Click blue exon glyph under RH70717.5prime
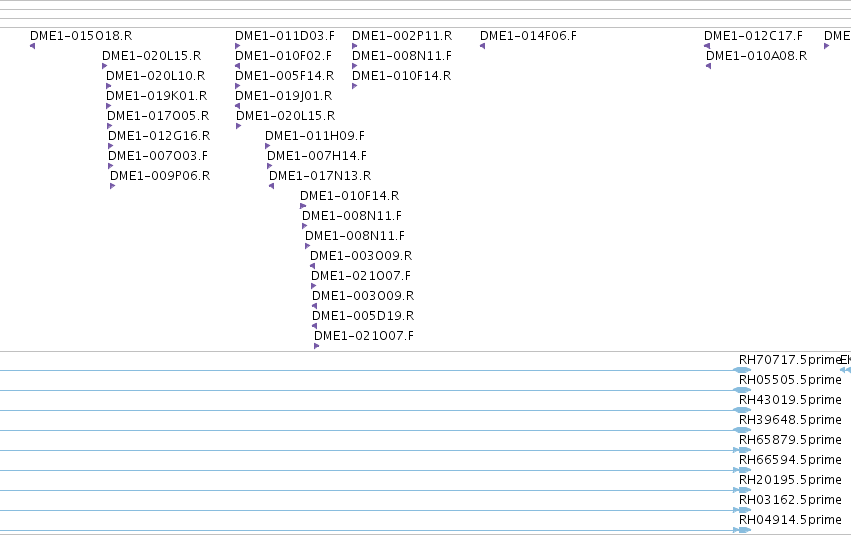The width and height of the screenshot is (851, 535). [x=742, y=370]
